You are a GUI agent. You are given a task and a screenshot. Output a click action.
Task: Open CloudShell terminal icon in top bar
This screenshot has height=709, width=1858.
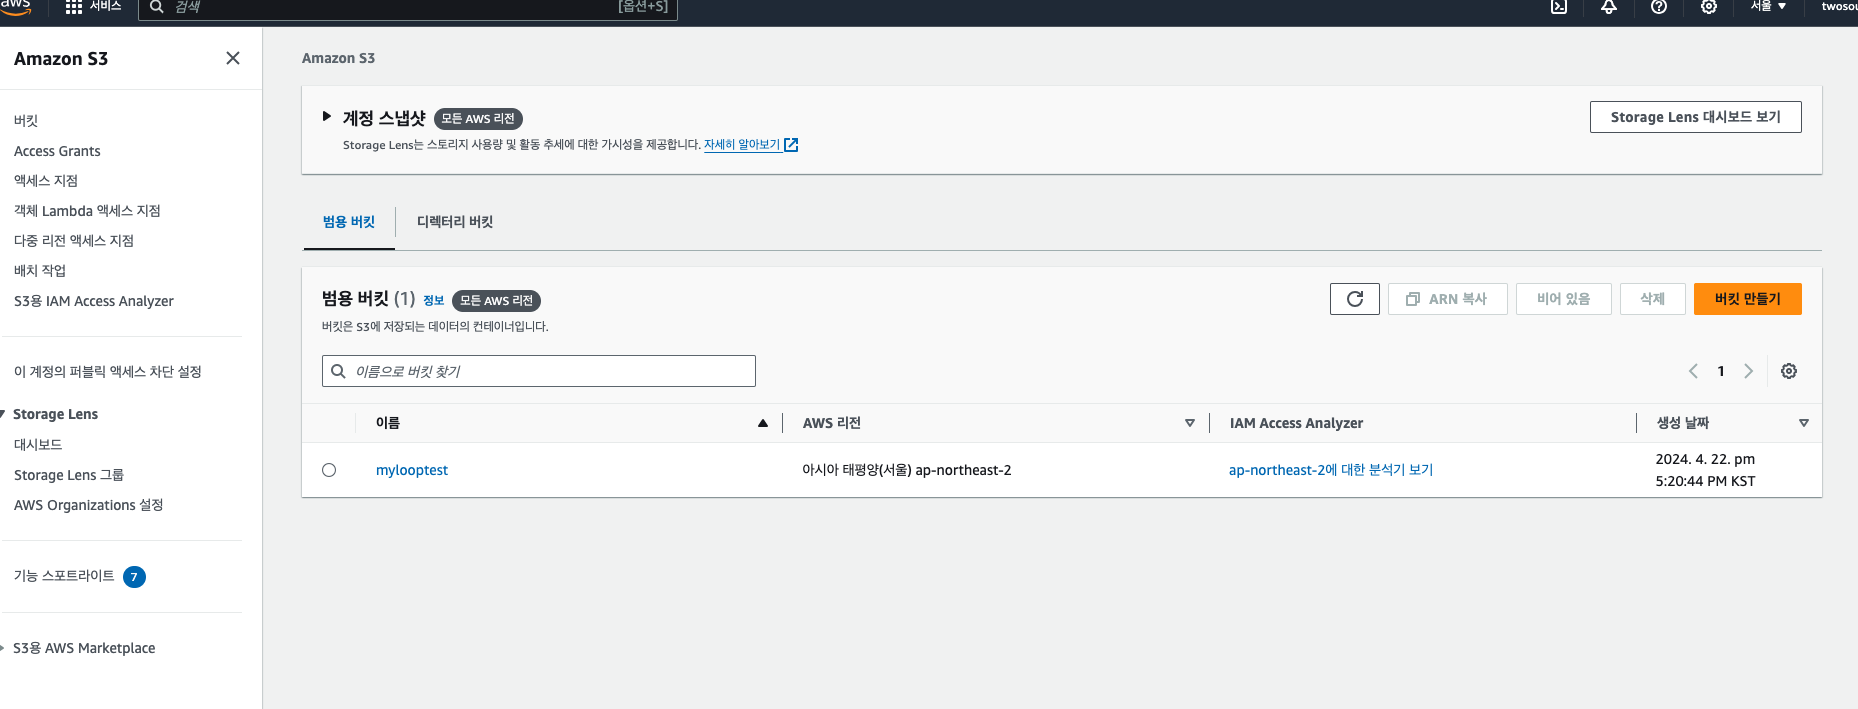(1559, 7)
